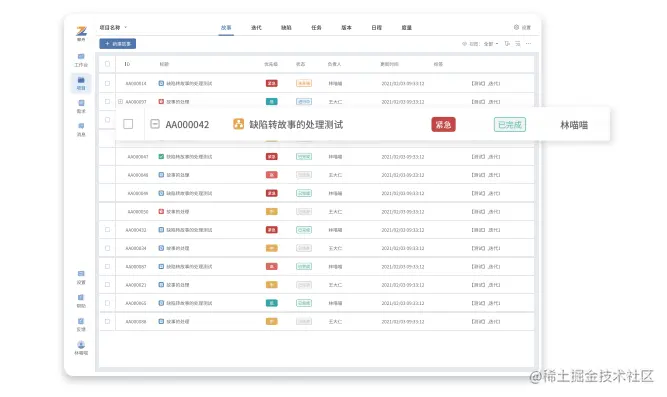Open 项目 in the left sidebar
The height and width of the screenshot is (397, 667).
[x=81, y=83]
